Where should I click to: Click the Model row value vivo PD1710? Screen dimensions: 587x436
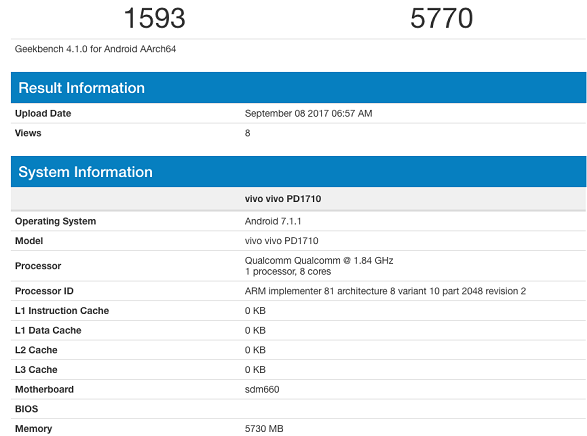pyautogui.click(x=282, y=241)
